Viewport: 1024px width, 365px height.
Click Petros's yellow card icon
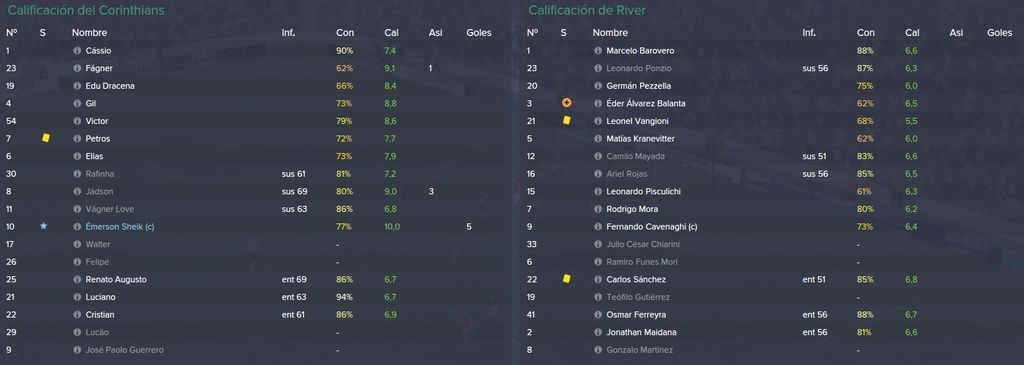[46, 138]
